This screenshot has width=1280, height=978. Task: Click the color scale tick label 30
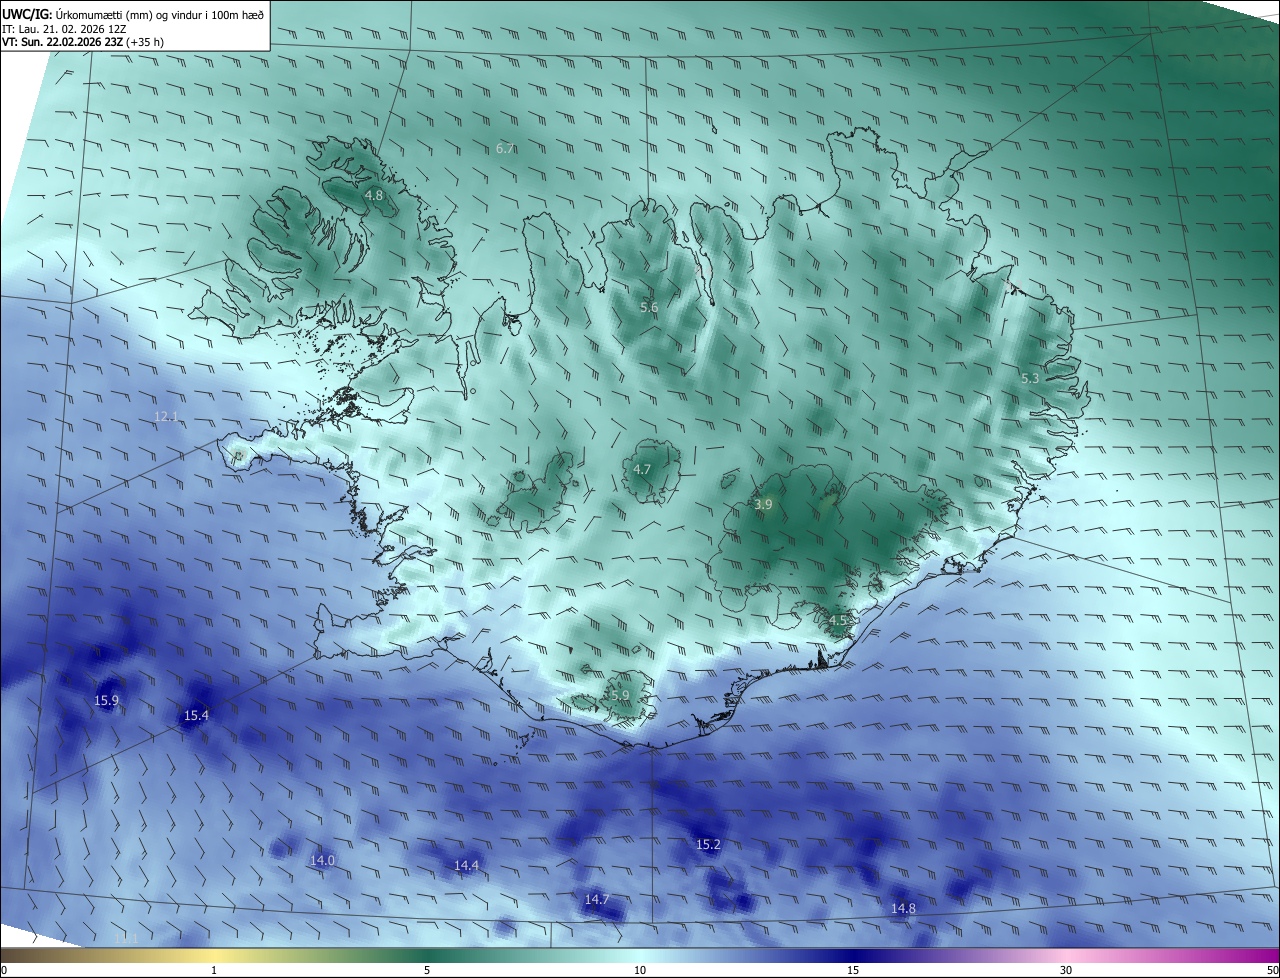click(x=1066, y=970)
